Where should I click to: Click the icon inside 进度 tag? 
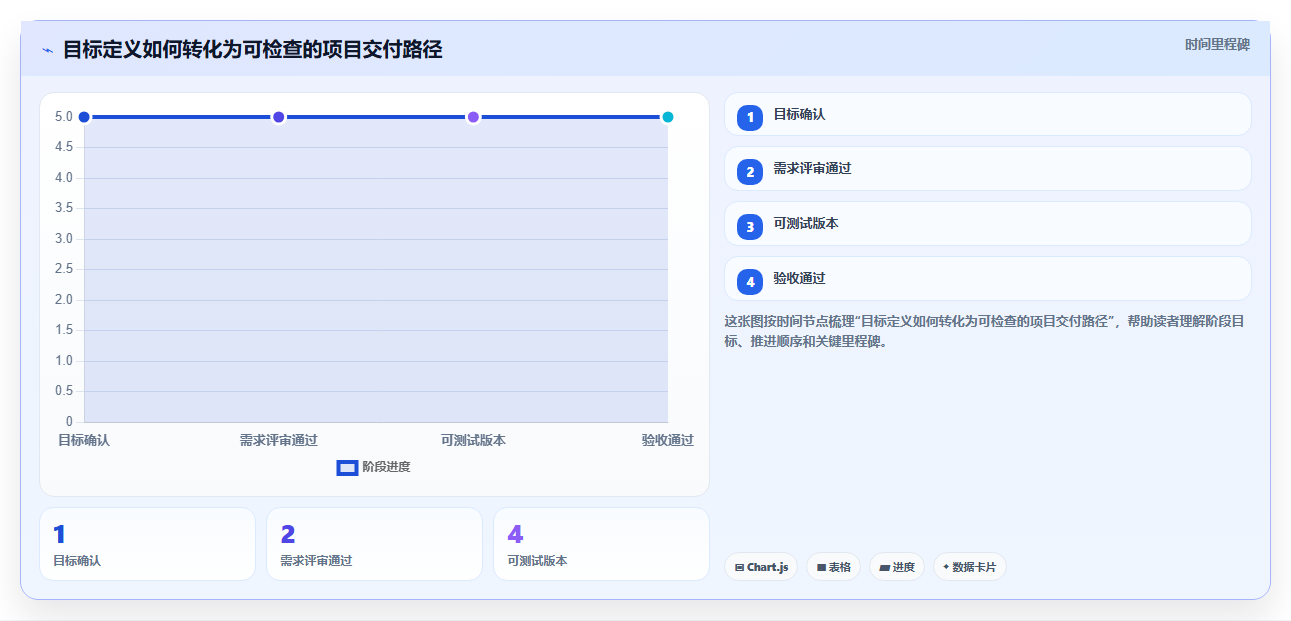click(884, 567)
